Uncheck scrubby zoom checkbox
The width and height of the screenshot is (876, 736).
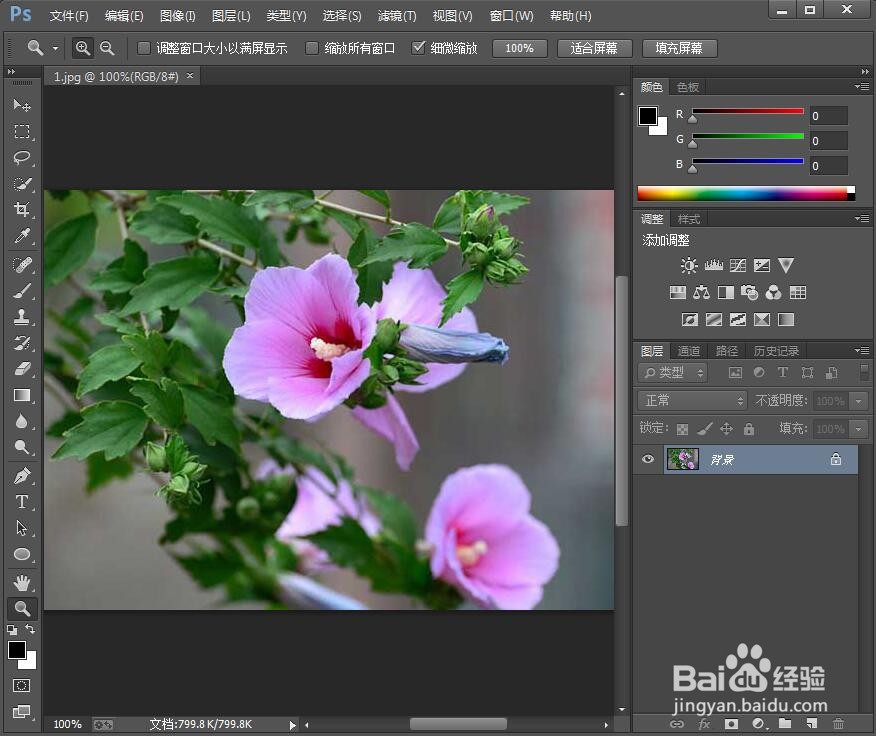click(x=418, y=48)
